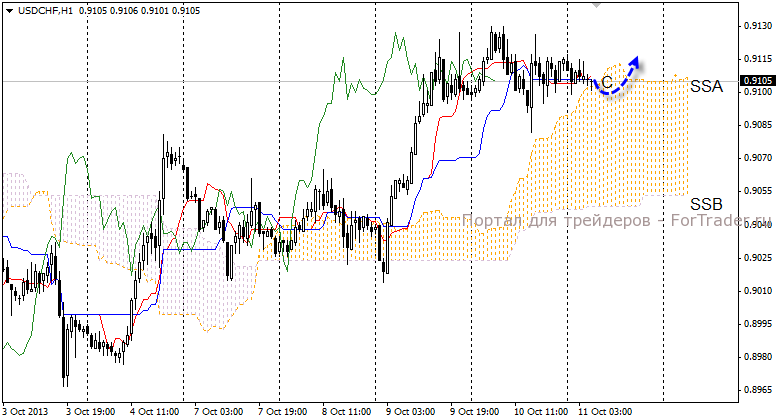Click the USDCHF,H1 chart title text

point(46,10)
